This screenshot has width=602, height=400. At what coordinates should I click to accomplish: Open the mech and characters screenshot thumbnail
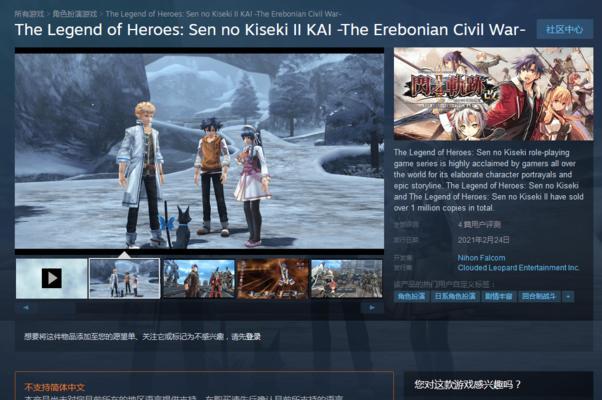pyautogui.click(x=199, y=278)
